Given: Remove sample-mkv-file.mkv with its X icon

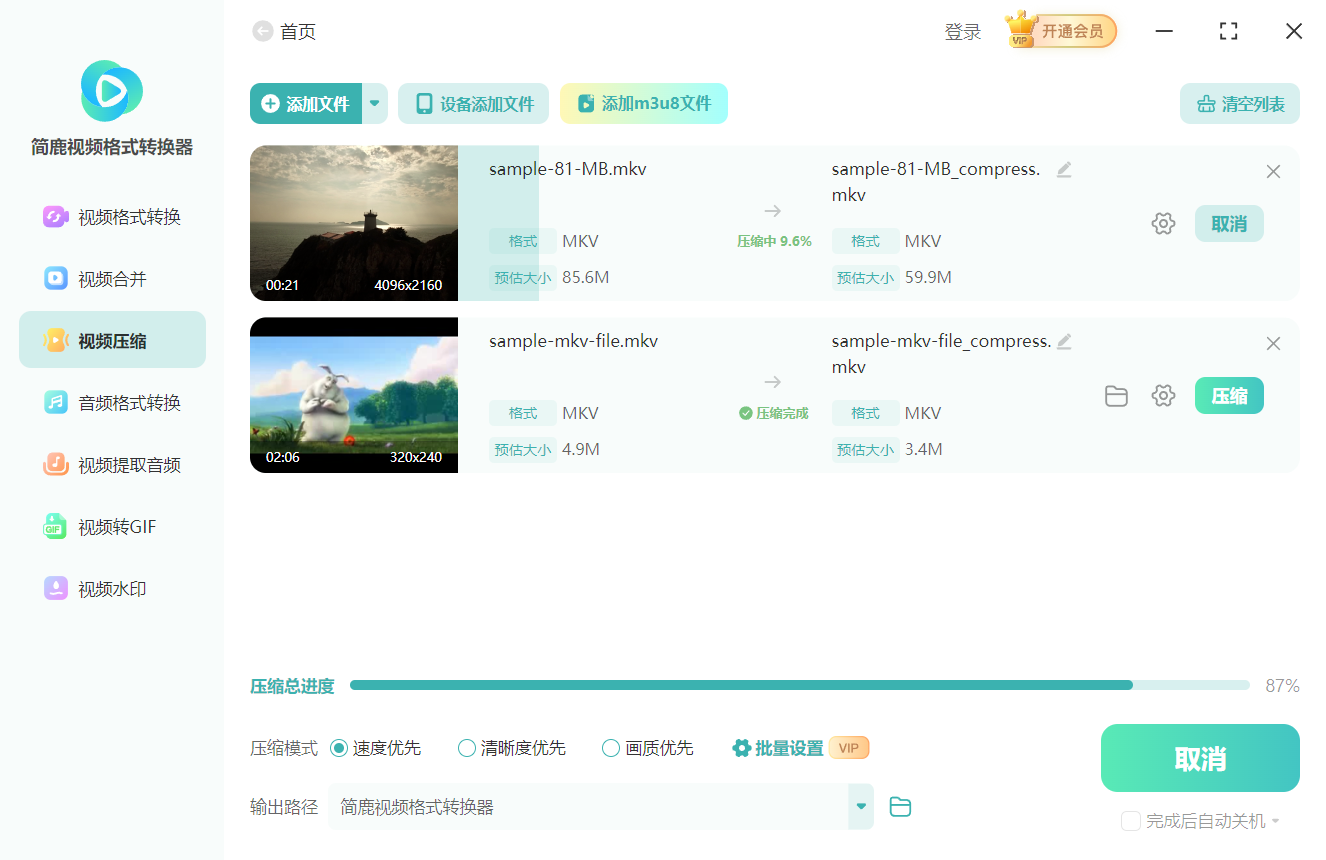Looking at the screenshot, I should click(x=1273, y=344).
